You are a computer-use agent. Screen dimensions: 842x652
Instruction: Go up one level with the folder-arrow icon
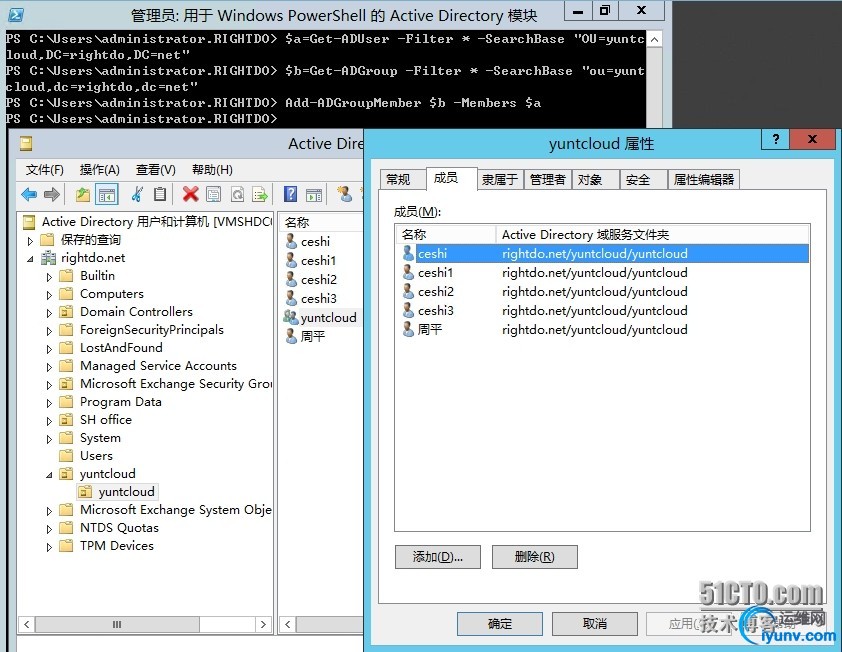coord(82,194)
